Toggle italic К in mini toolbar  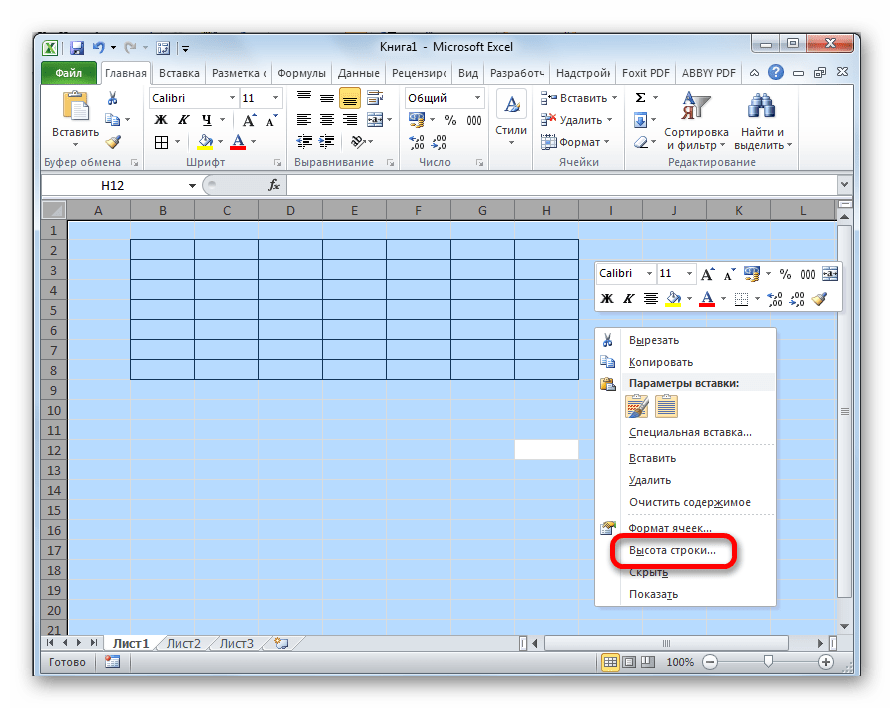click(629, 298)
